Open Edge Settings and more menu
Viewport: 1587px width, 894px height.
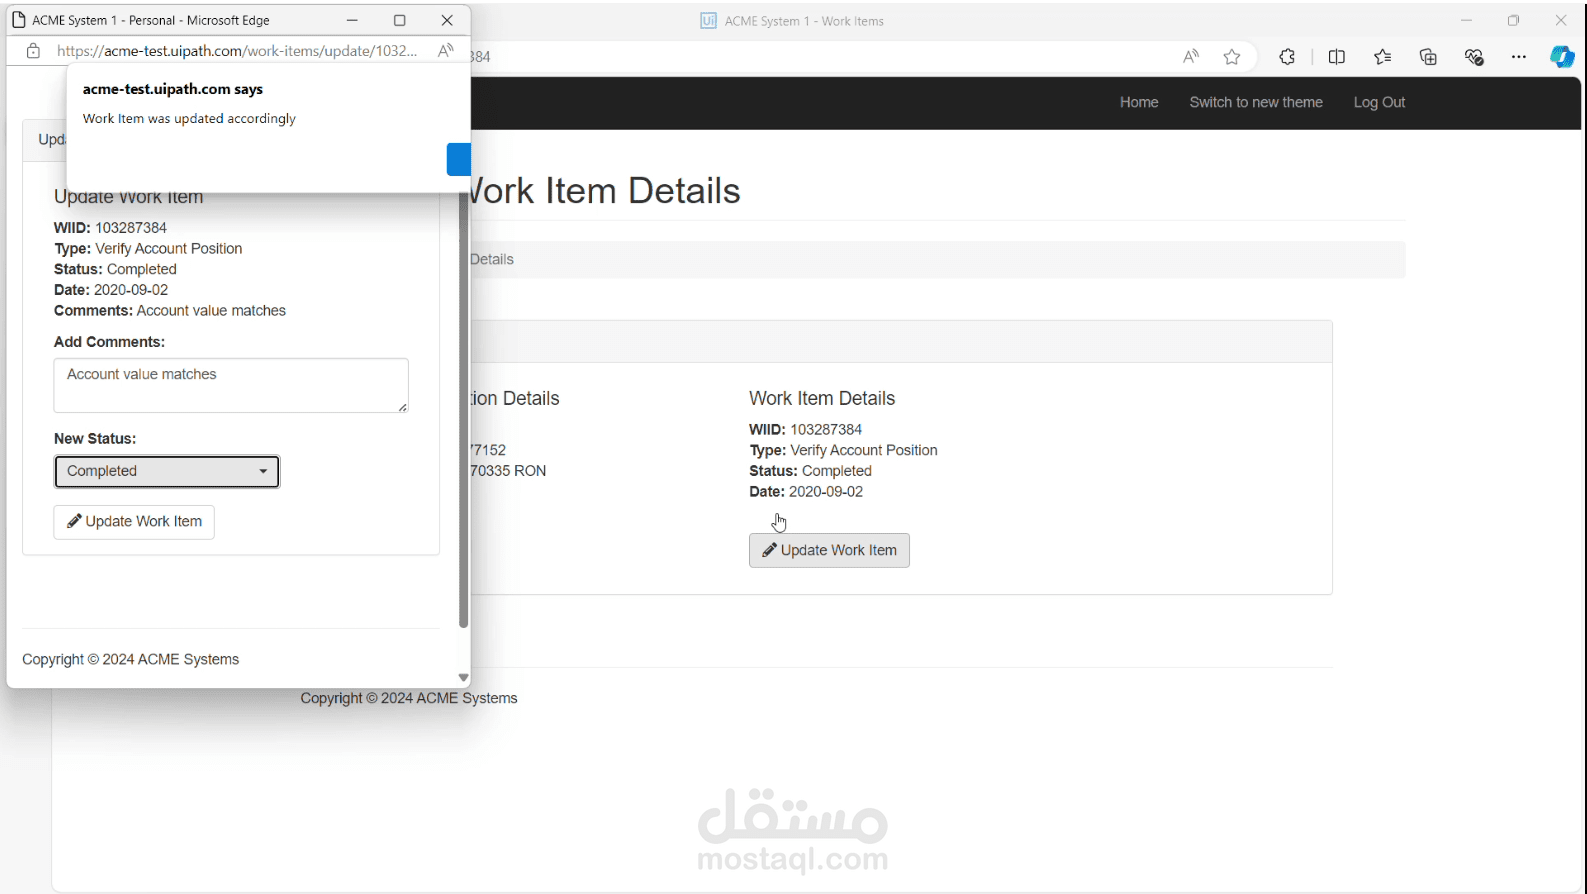(x=1519, y=57)
